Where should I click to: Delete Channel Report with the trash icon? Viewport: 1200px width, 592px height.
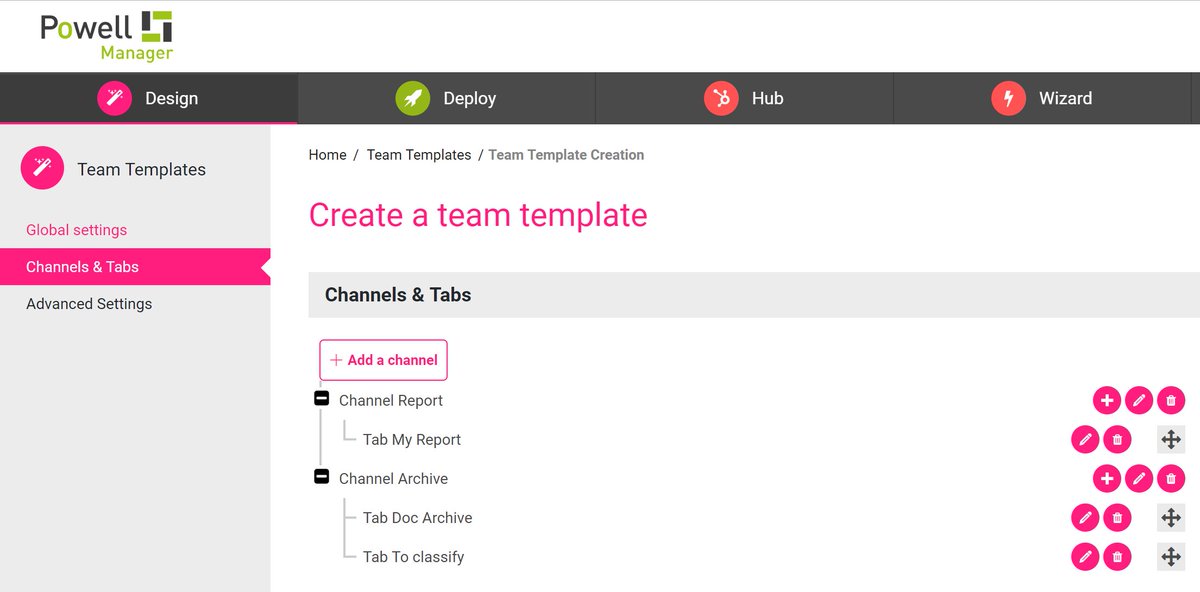click(1171, 401)
